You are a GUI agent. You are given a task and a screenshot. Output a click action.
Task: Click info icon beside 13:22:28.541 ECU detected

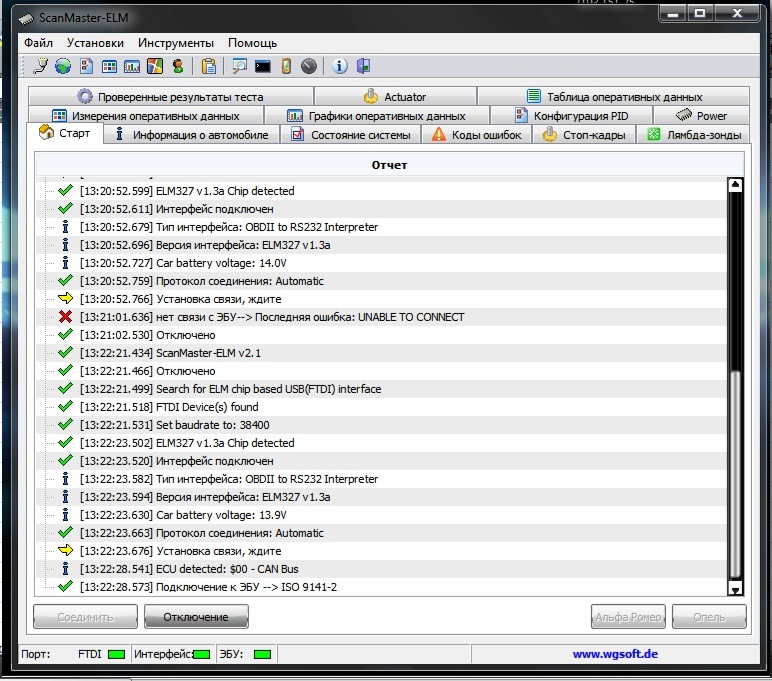click(65, 569)
